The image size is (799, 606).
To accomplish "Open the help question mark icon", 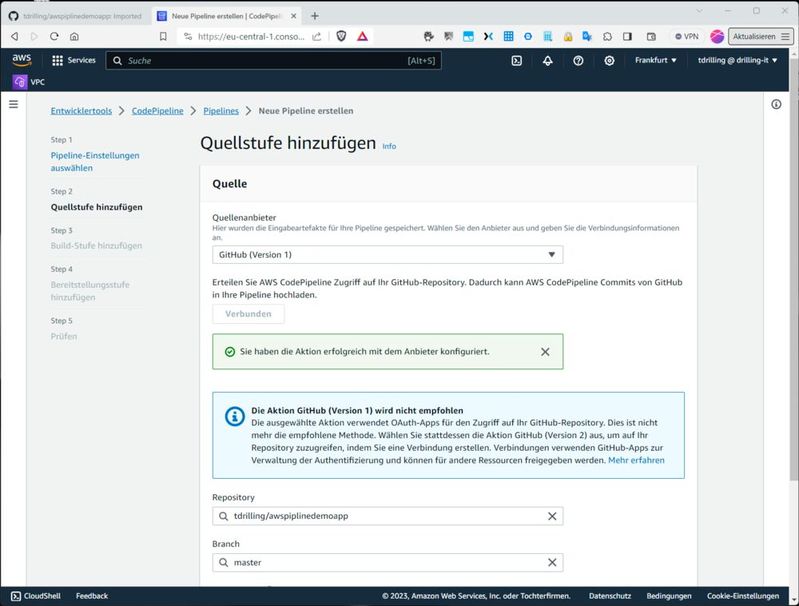I will [578, 61].
